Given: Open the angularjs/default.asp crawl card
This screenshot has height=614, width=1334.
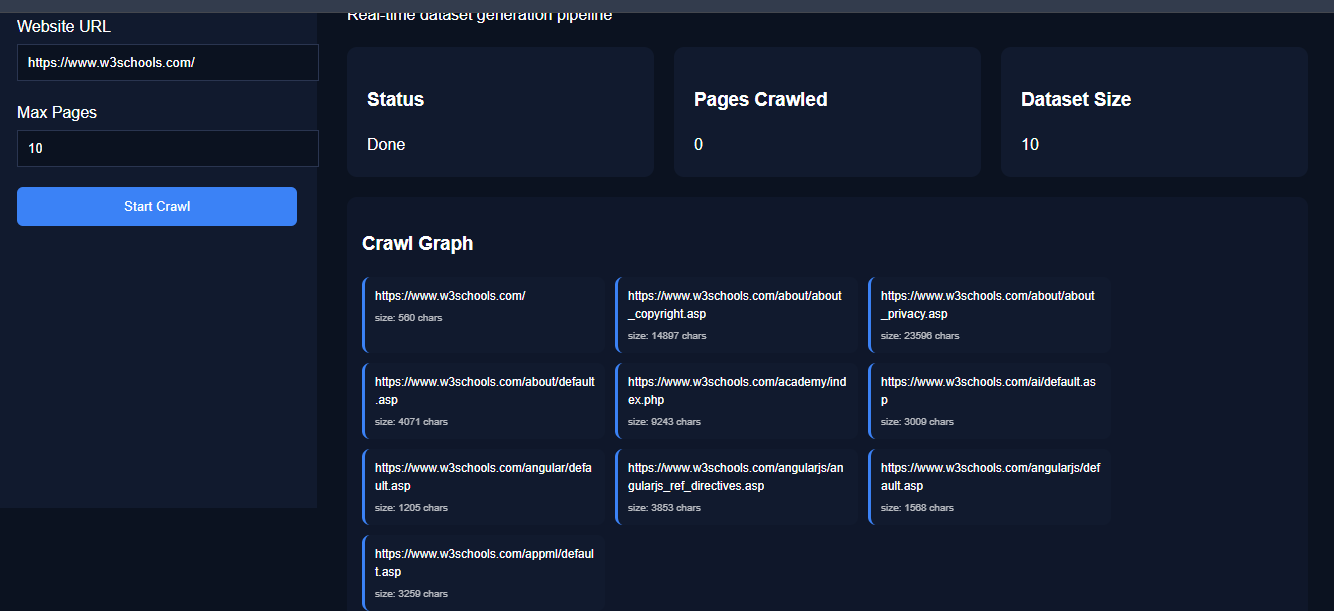Looking at the screenshot, I should tap(989, 487).
